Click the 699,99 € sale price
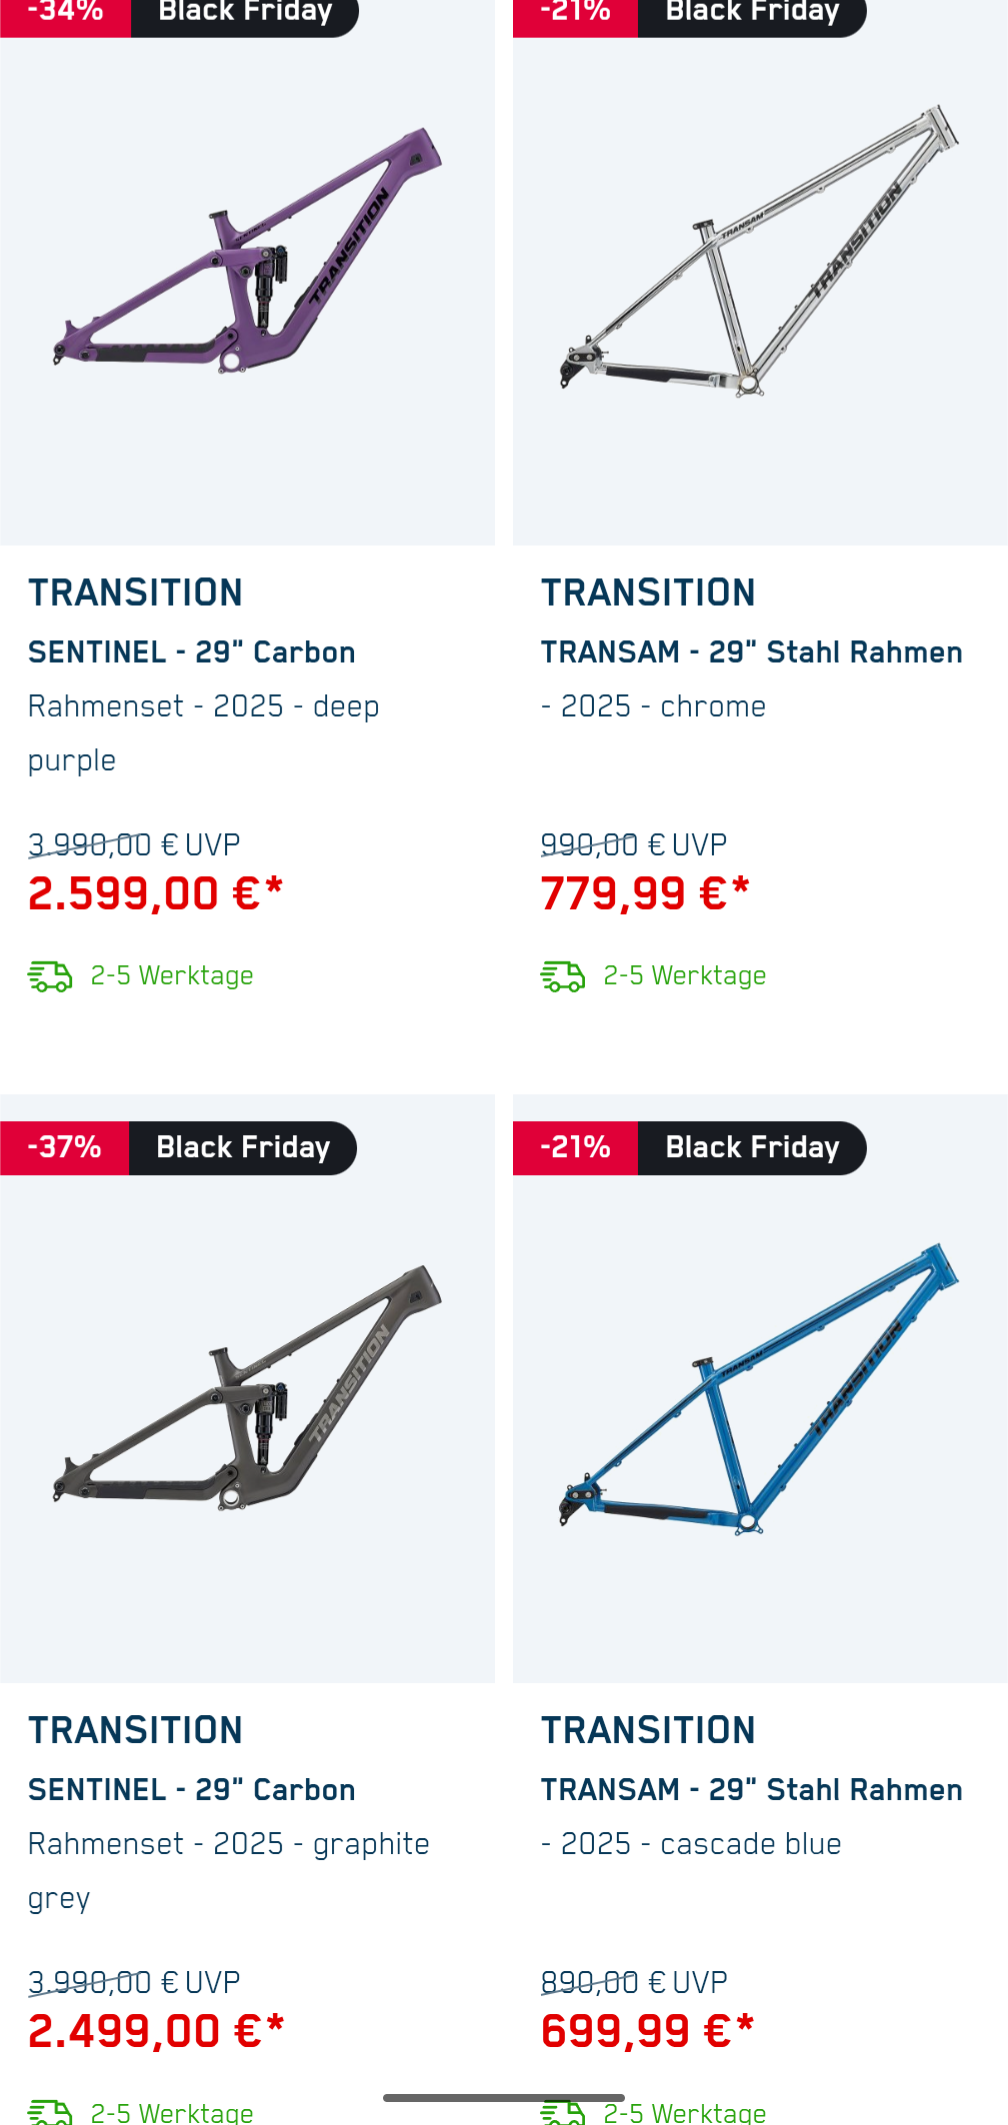Screen dimensions: 1008x2125 pos(647,2031)
